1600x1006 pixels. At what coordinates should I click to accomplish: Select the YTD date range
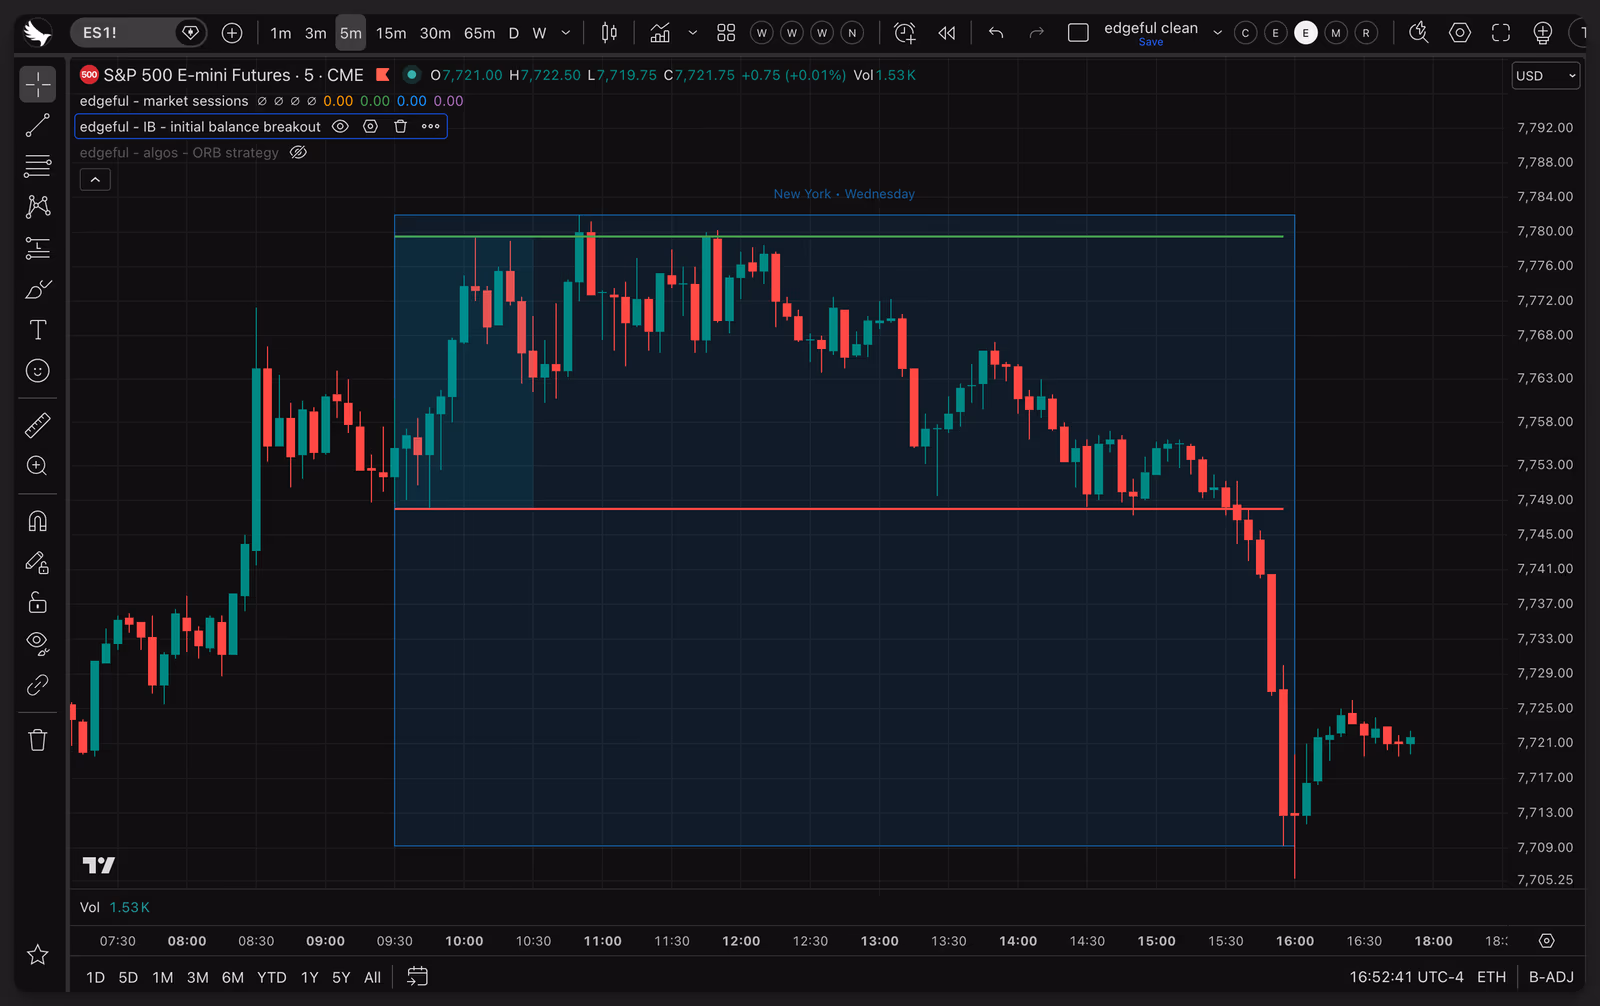click(272, 977)
